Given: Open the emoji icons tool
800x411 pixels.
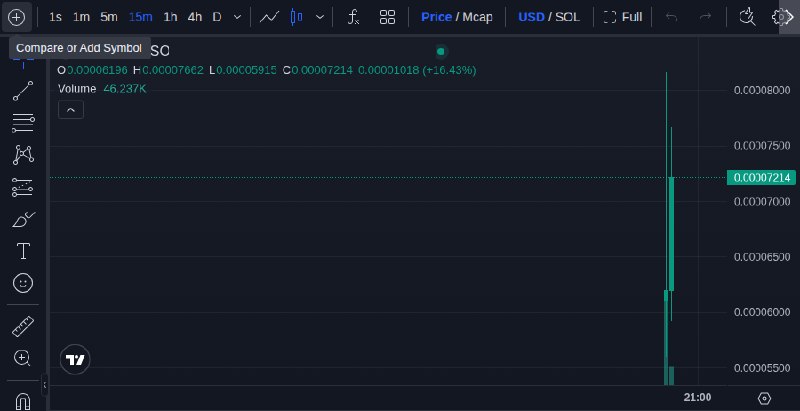Looking at the screenshot, I should 23,283.
